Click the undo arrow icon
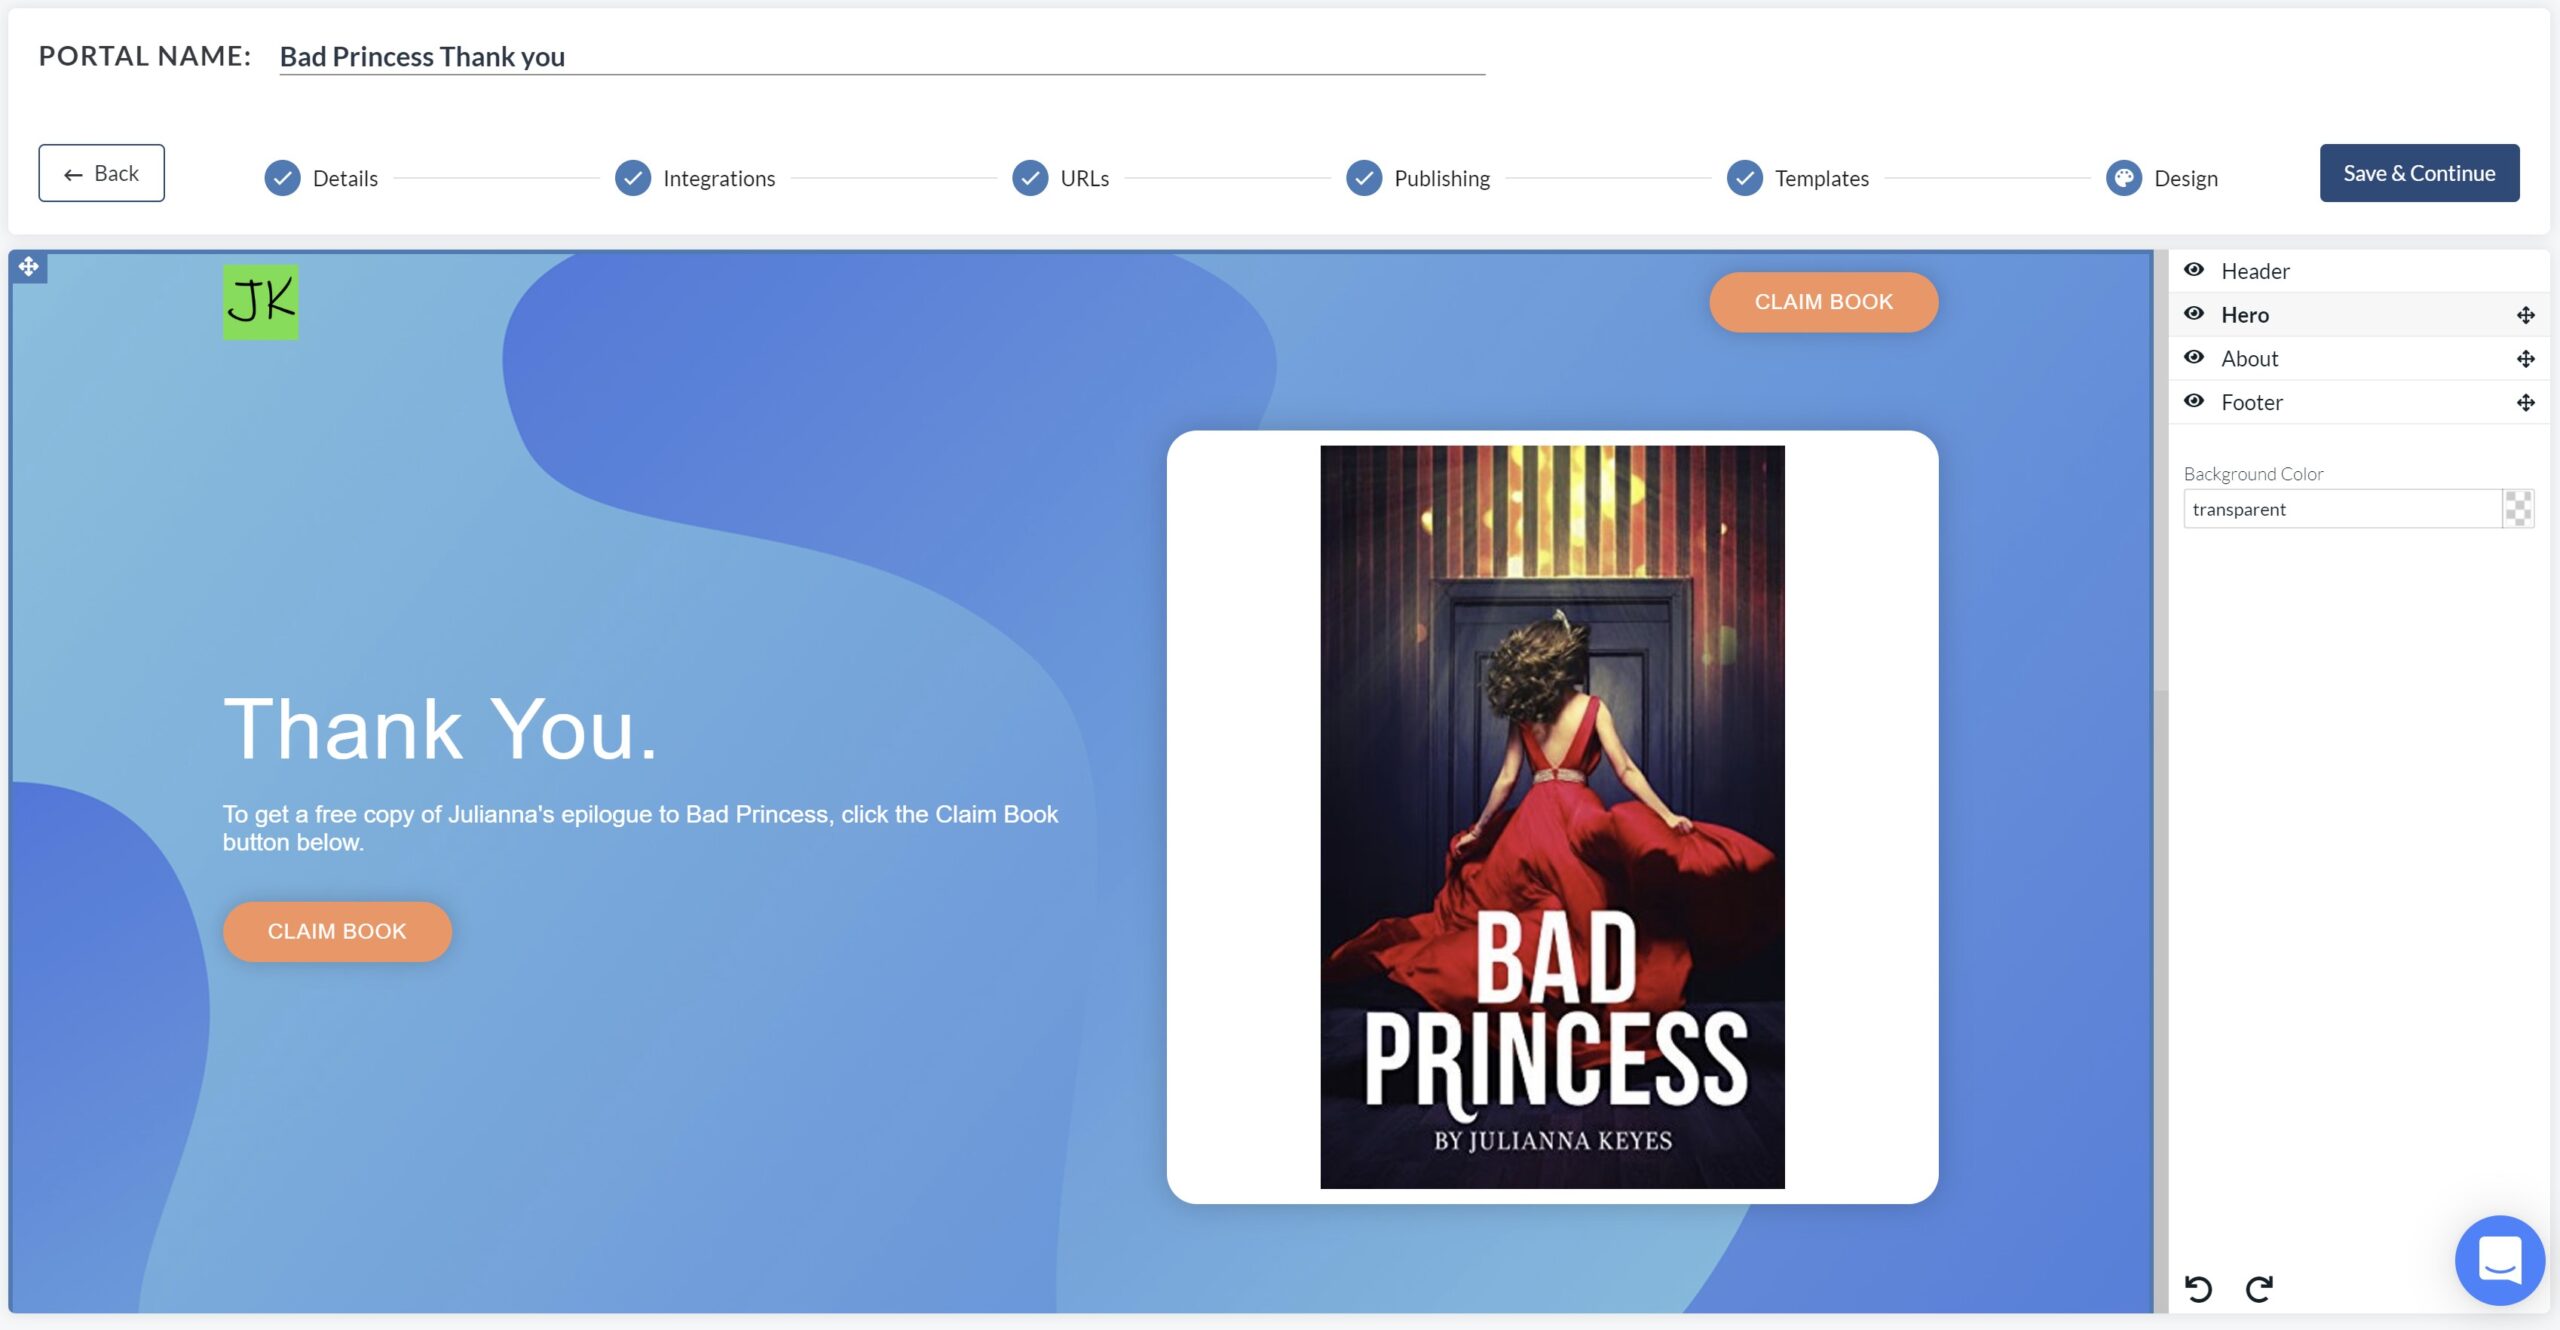The height and width of the screenshot is (1330, 2560). tap(2198, 1288)
